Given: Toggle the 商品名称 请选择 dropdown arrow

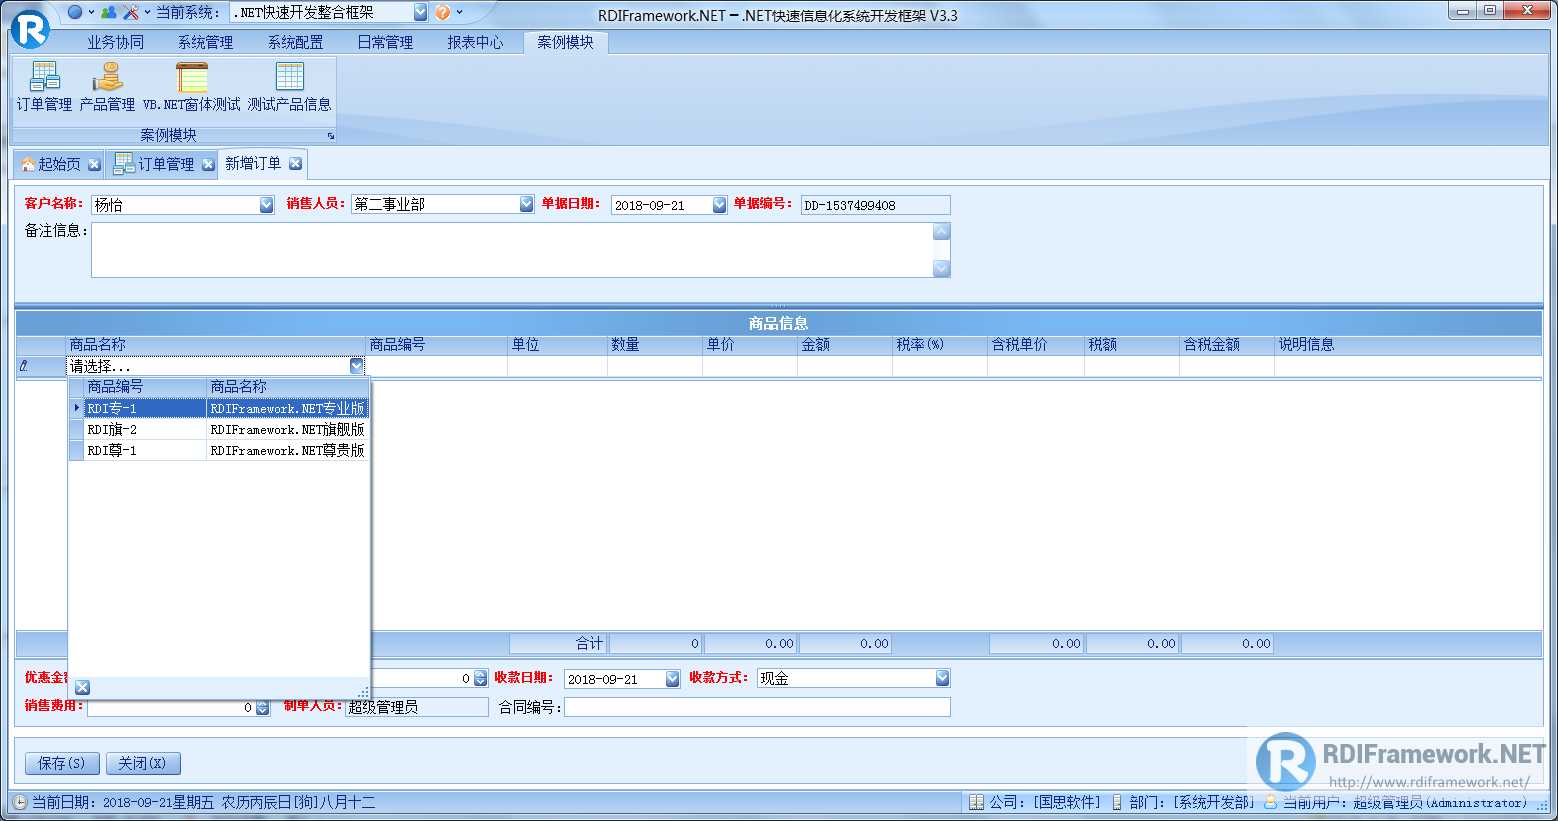Looking at the screenshot, I should 357,366.
